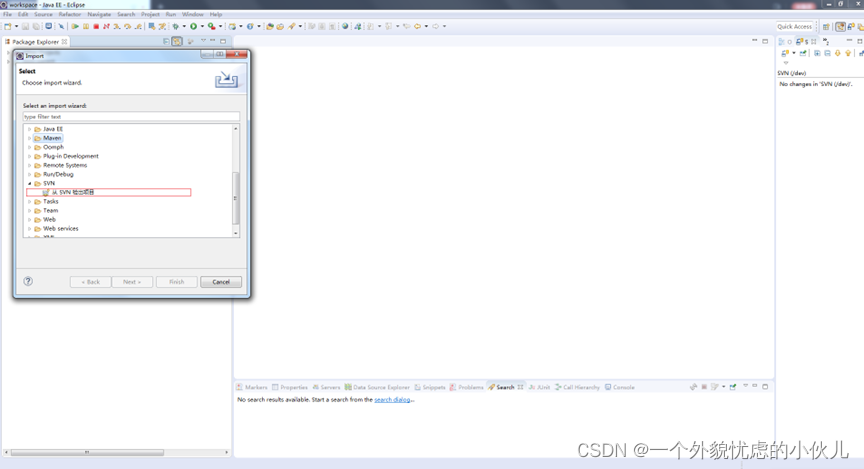
Task: Click Go to Previous Difference up arrow
Action: point(848,53)
